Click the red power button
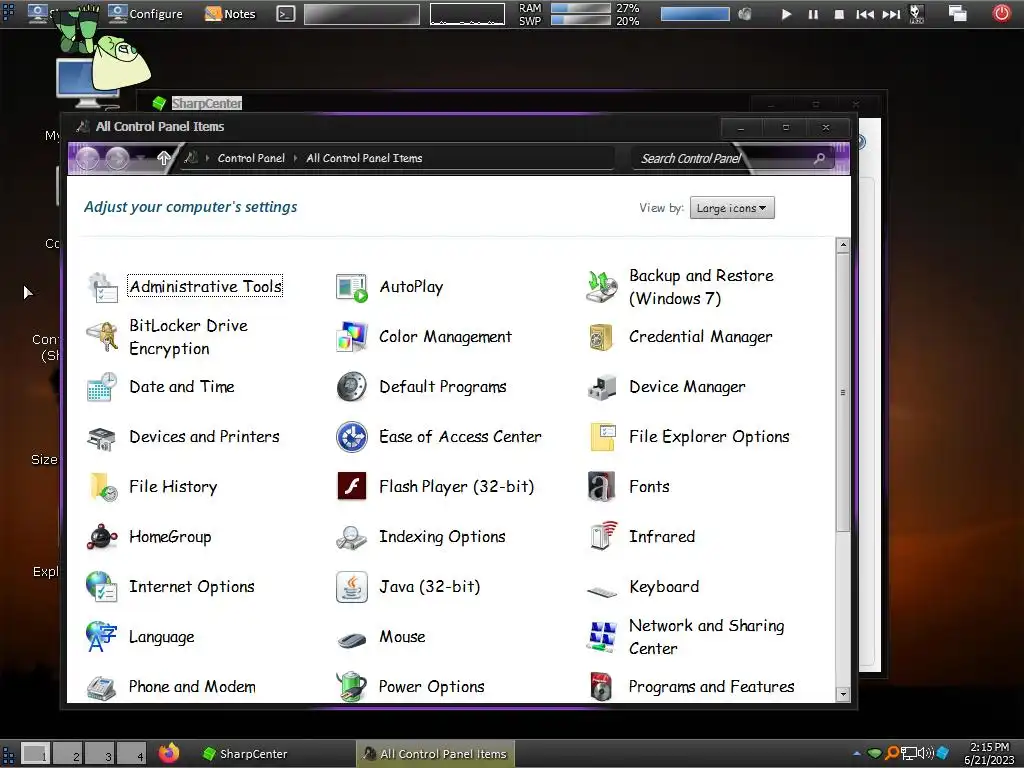The height and width of the screenshot is (768, 1024). click(1002, 13)
